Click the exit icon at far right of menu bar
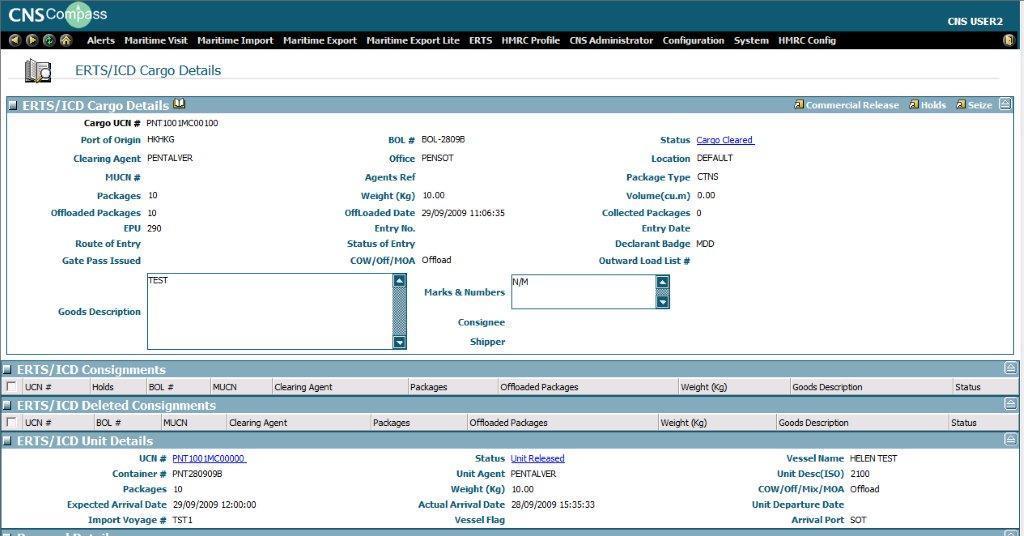This screenshot has width=1024, height=536. click(x=1008, y=41)
